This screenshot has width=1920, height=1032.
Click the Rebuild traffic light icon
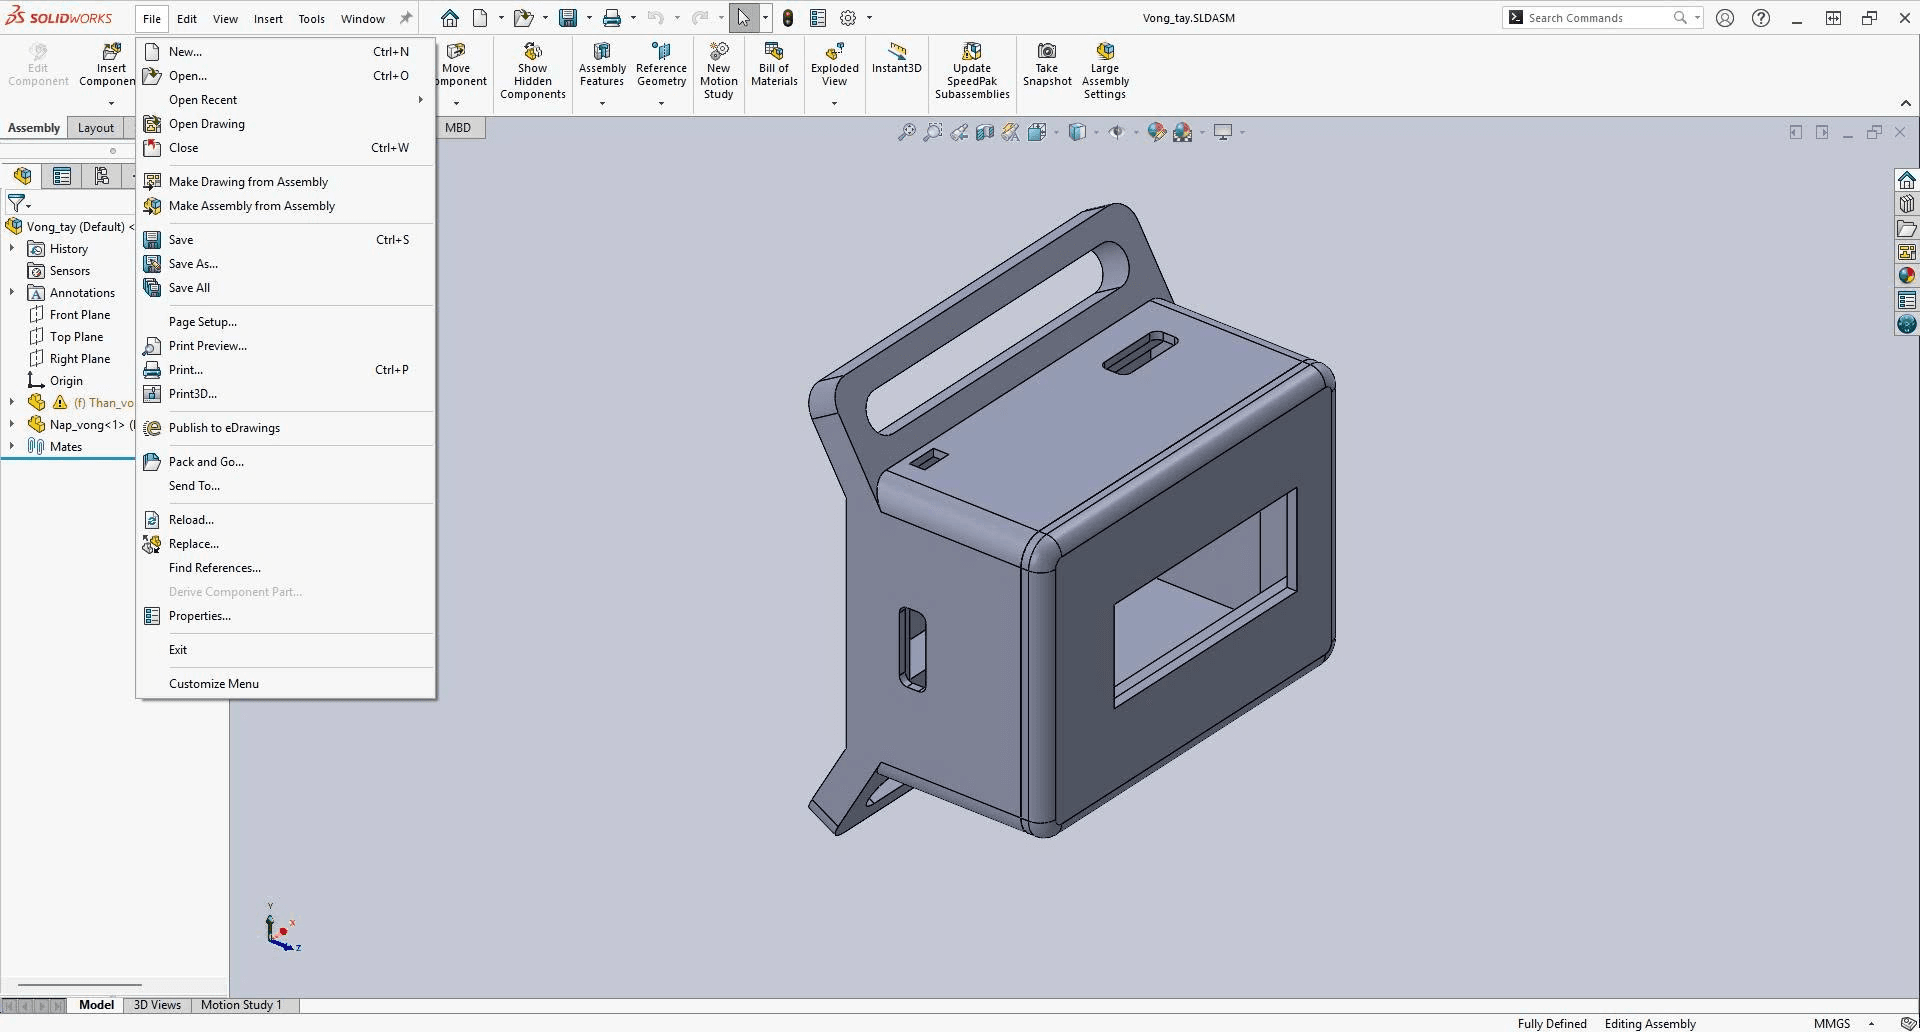coord(788,18)
